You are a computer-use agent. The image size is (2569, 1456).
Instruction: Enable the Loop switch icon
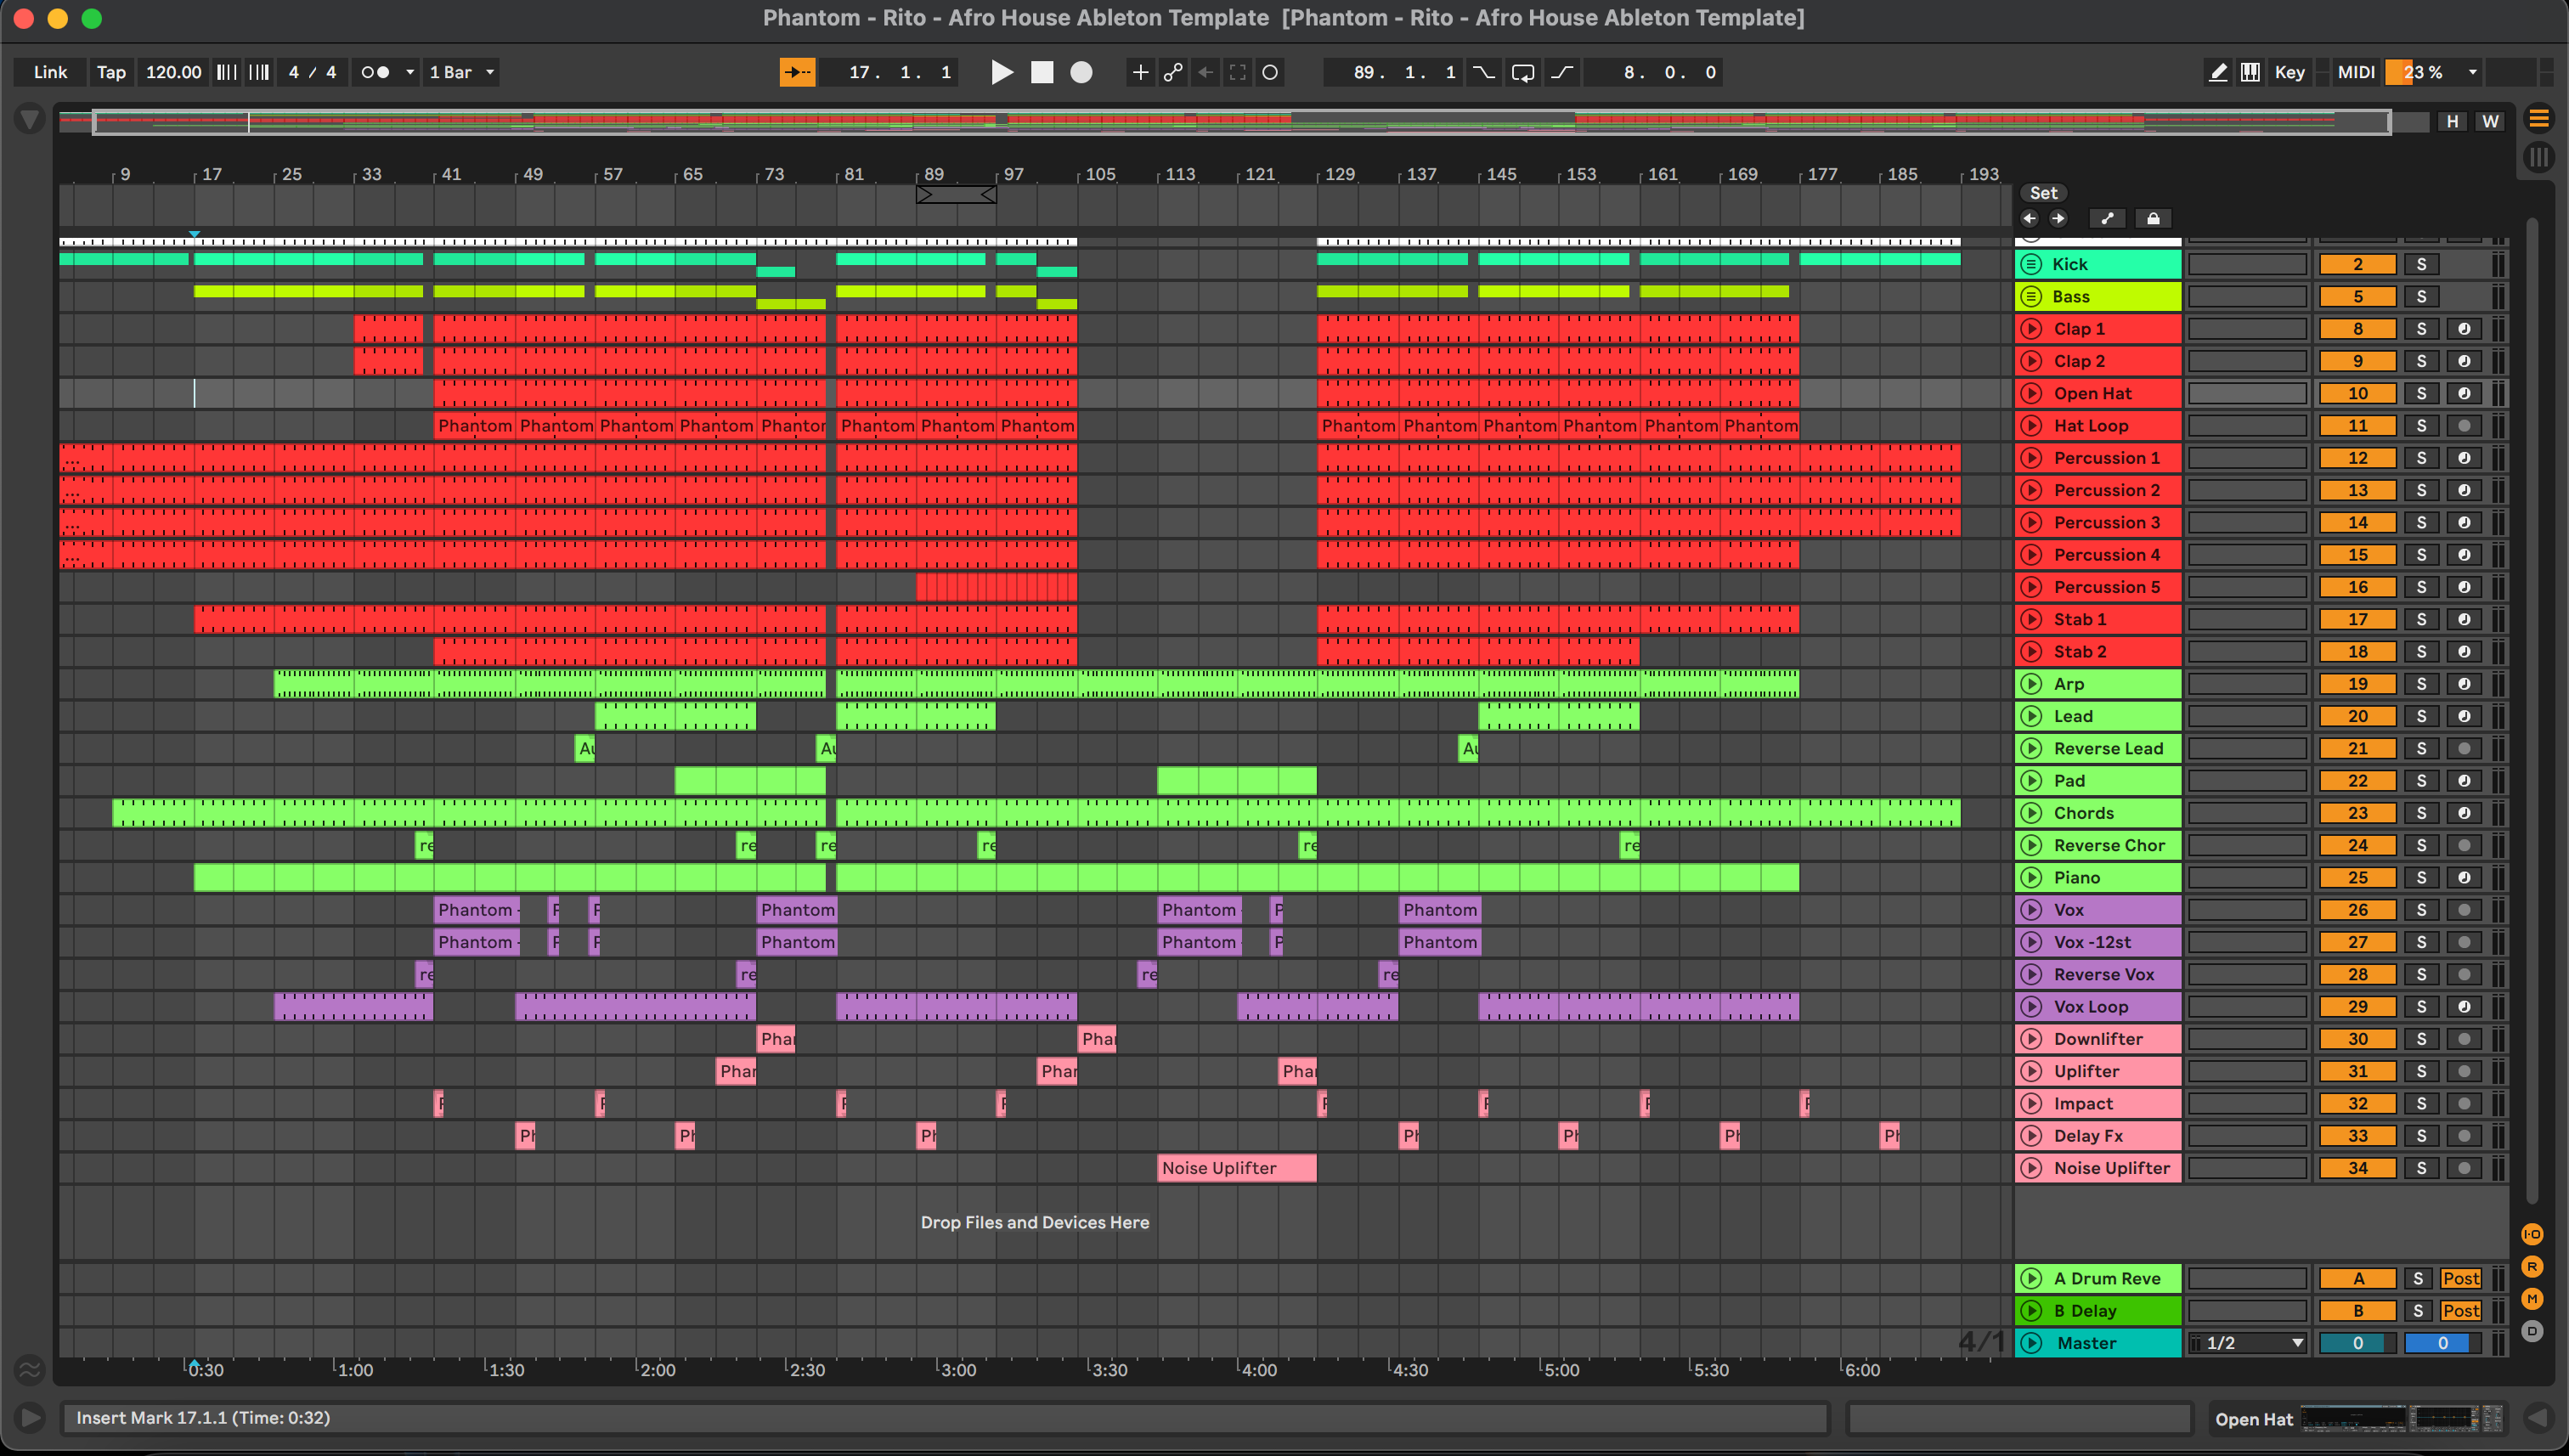coord(1522,72)
